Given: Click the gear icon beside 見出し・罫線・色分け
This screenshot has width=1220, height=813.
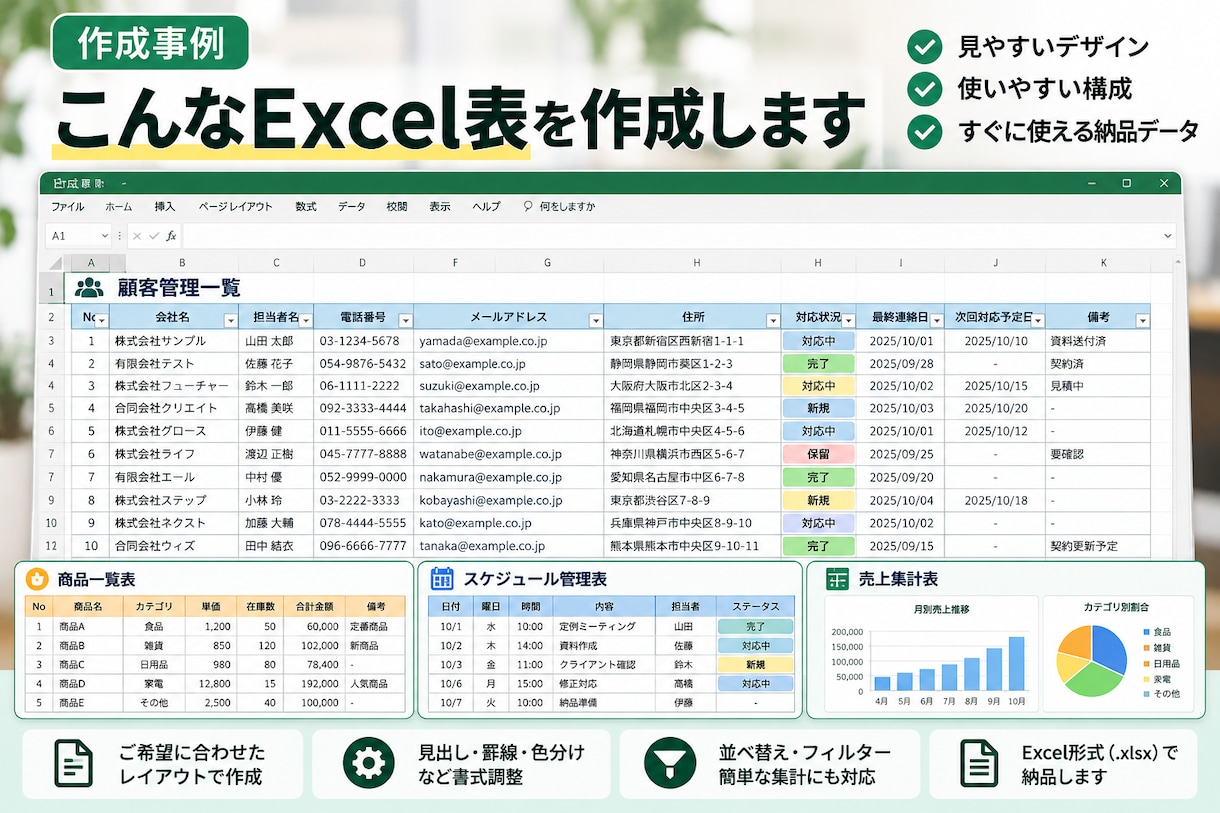Looking at the screenshot, I should coord(368,764).
